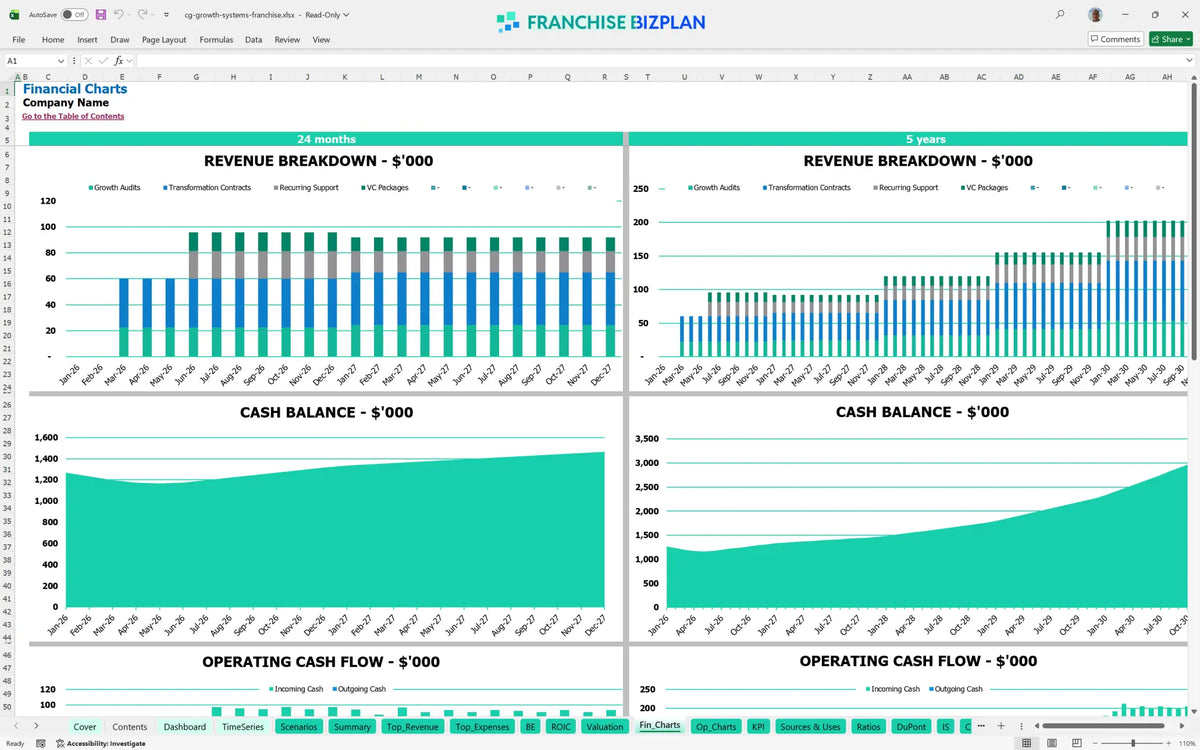
Task: Click the zoom slider handle
Action: click(1133, 743)
